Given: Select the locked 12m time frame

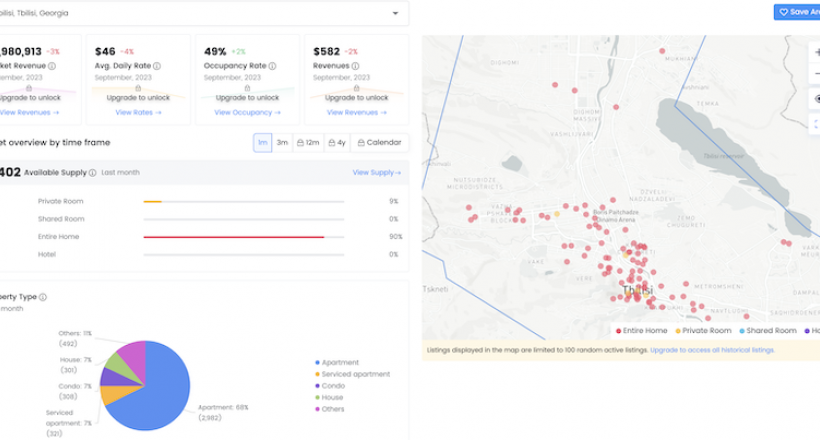Looking at the screenshot, I should [x=308, y=143].
